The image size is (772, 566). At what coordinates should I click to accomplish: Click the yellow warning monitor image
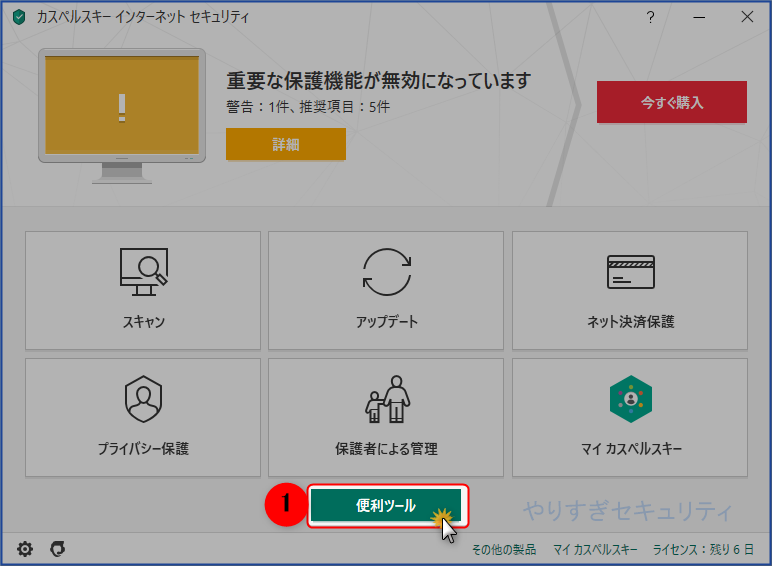(122, 116)
